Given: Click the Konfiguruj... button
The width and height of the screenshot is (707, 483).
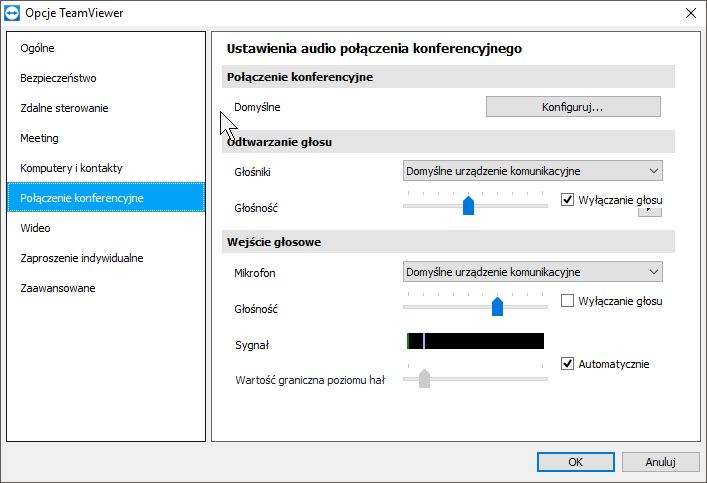Looking at the screenshot, I should 573,107.
